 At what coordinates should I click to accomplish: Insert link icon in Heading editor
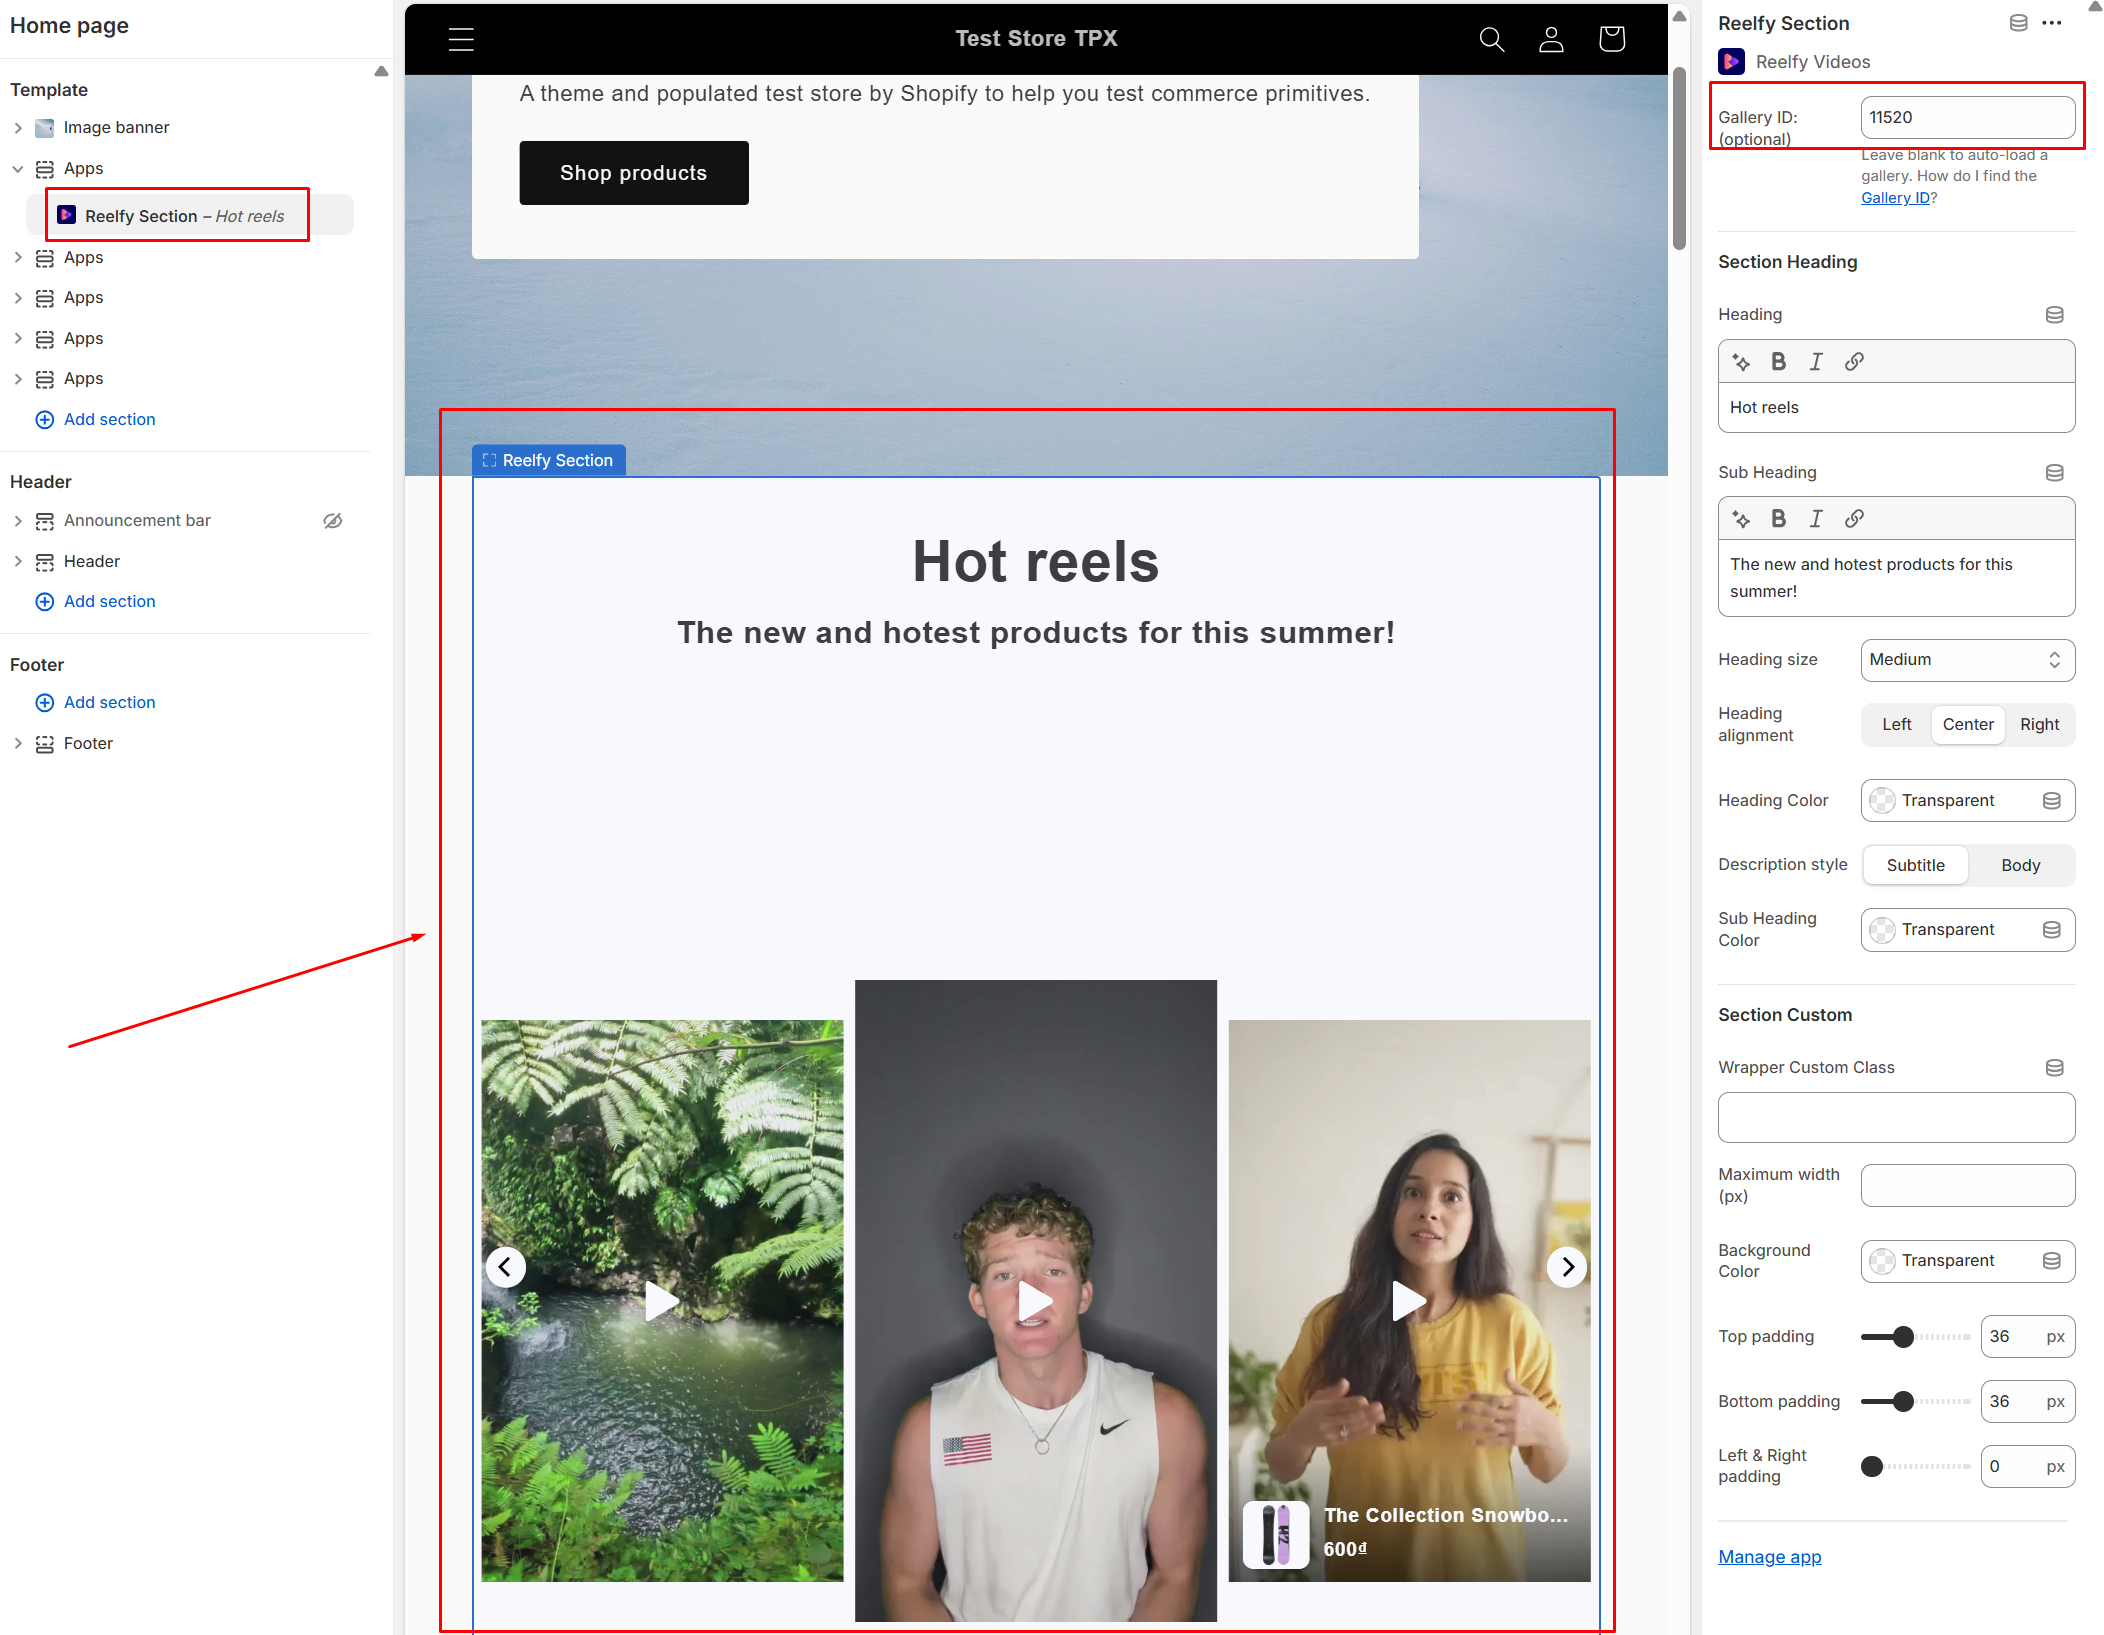point(1854,362)
